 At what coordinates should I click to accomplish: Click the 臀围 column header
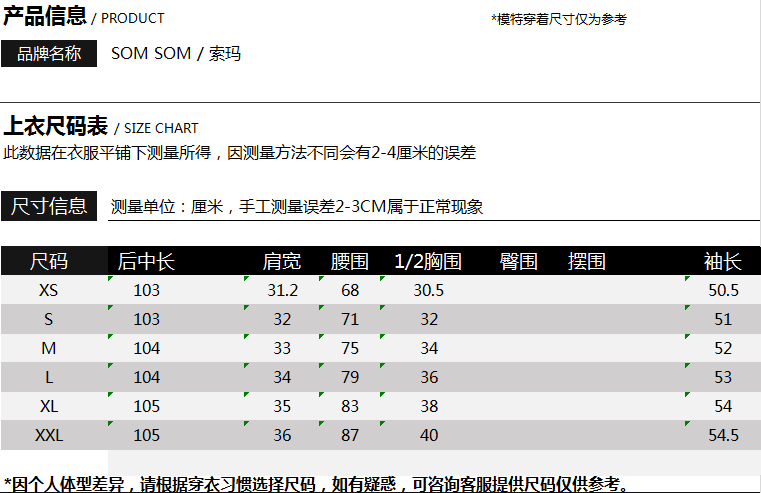coord(519,262)
